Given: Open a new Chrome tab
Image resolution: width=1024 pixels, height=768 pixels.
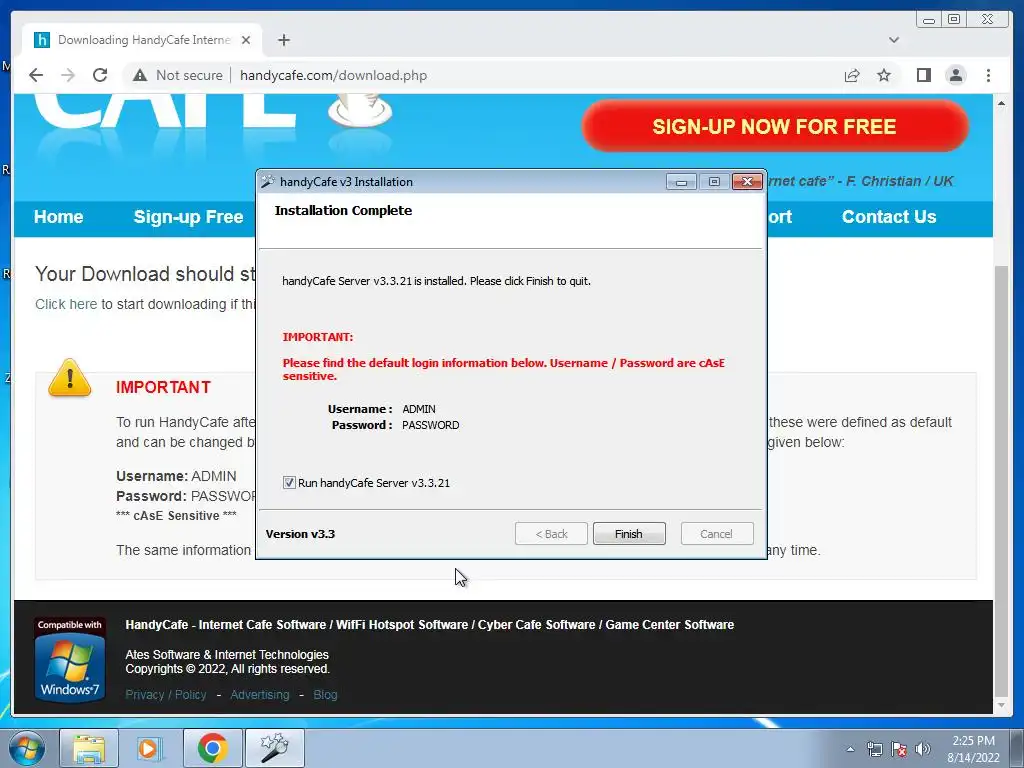Looking at the screenshot, I should pos(283,40).
